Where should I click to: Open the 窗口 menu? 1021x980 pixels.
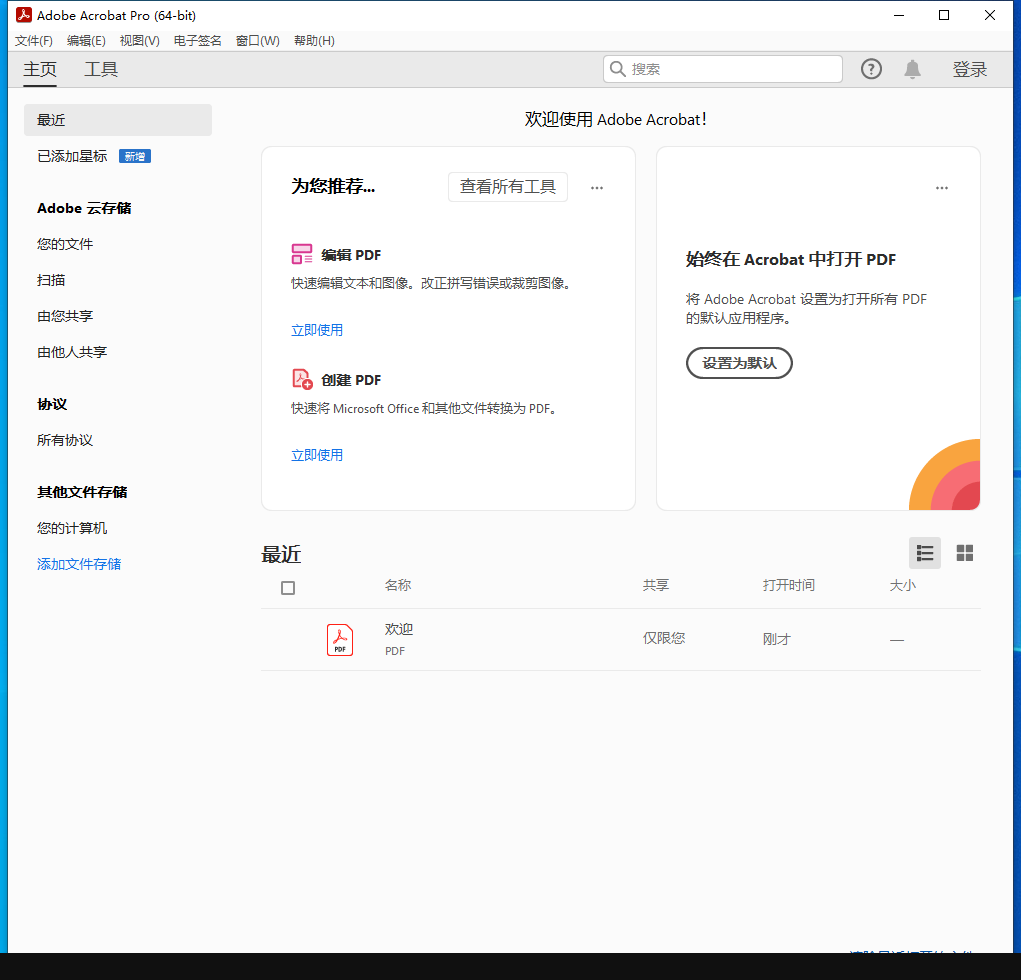point(257,40)
